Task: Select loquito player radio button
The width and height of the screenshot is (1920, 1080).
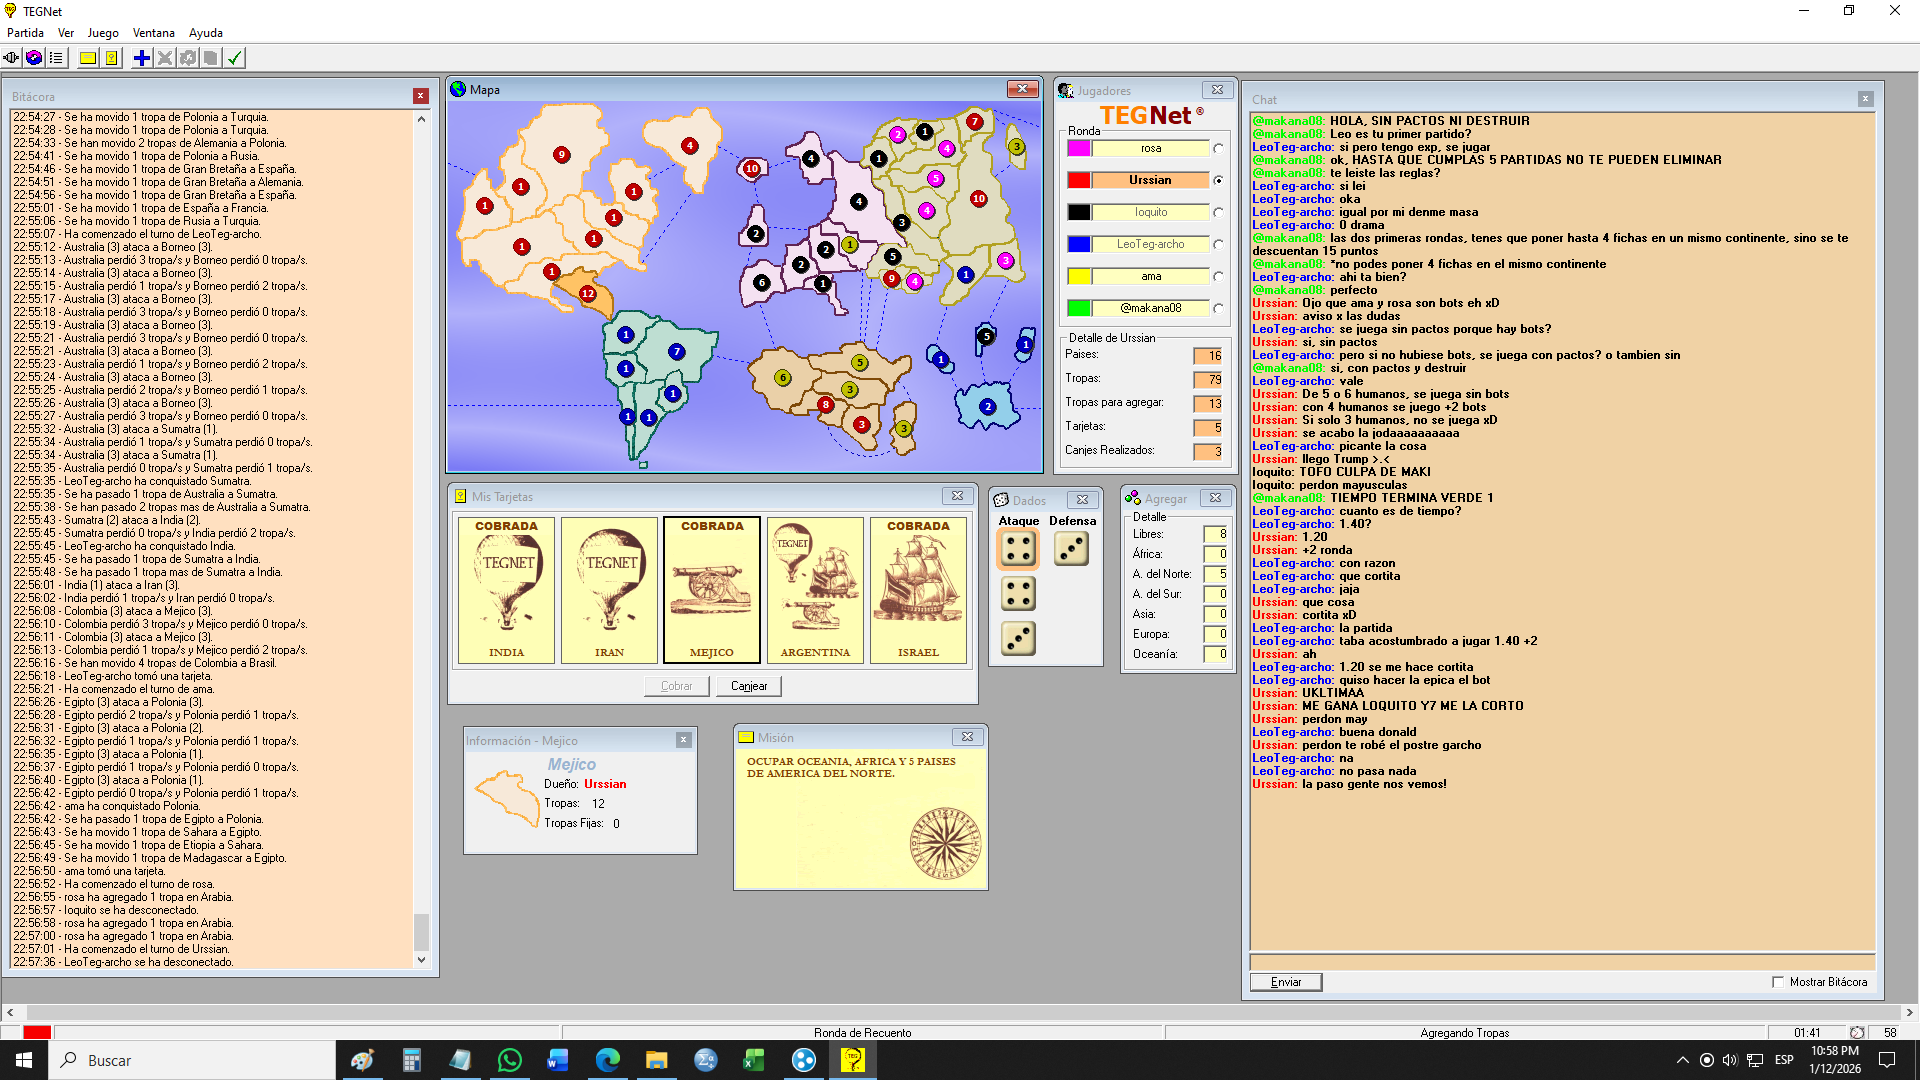Action: 1218,213
